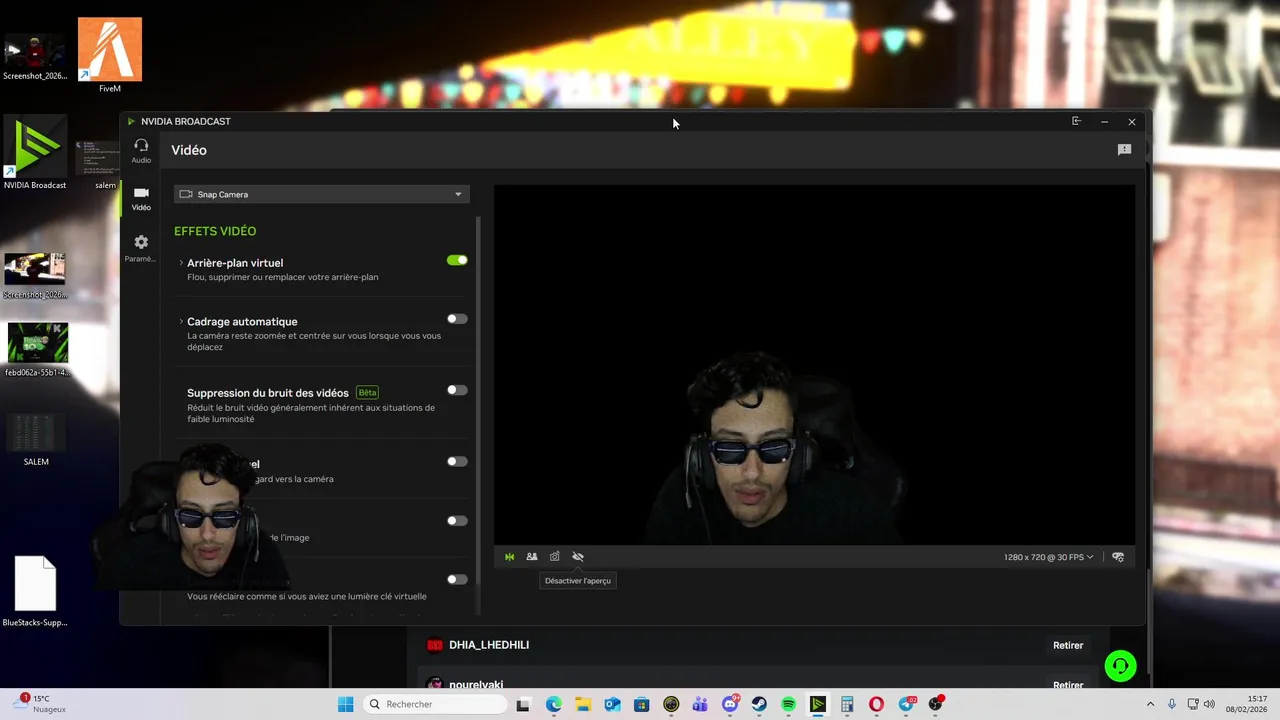Click the two-person icon under preview
This screenshot has width=1280, height=720.
532,557
